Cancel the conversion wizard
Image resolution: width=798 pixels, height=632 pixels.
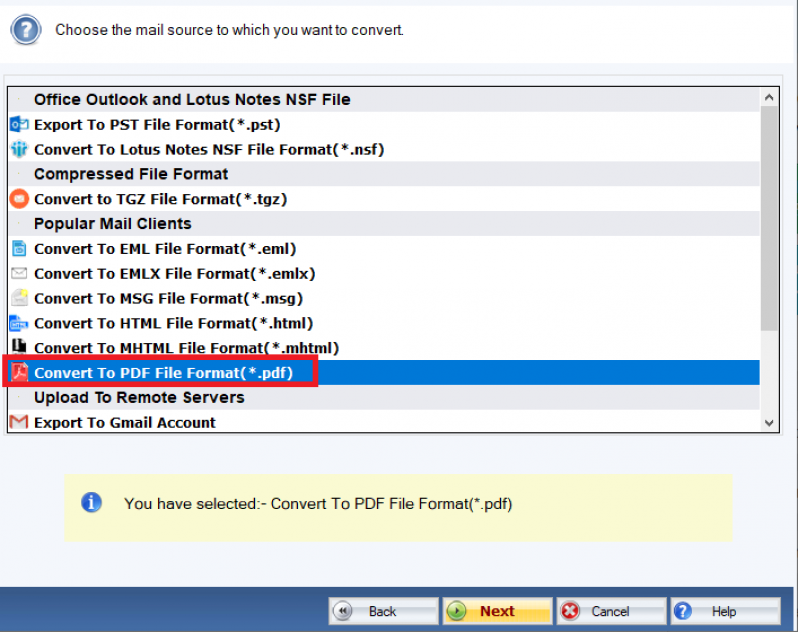[x=611, y=611]
